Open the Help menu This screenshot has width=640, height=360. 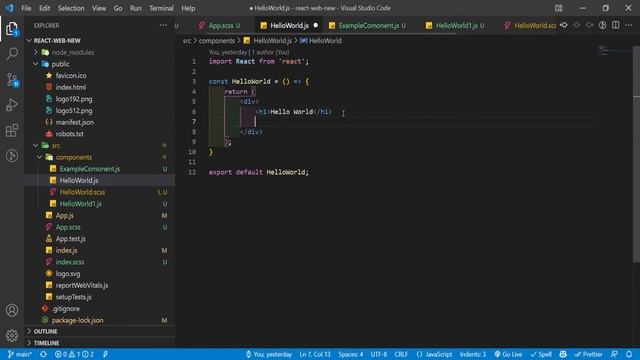pyautogui.click(x=188, y=8)
